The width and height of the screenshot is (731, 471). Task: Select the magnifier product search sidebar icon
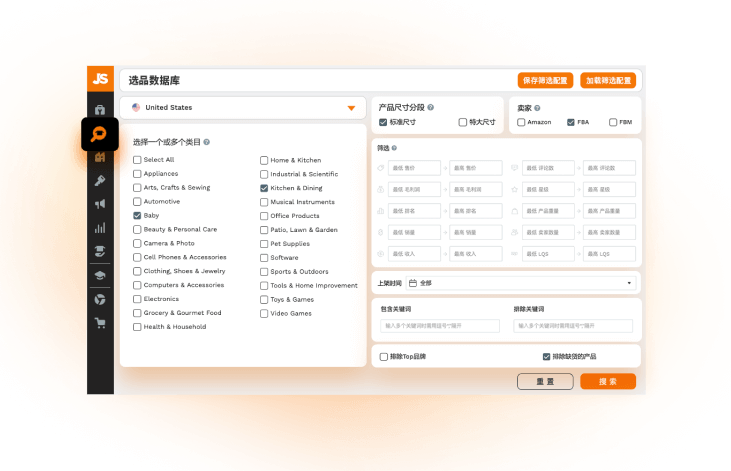coord(99,134)
